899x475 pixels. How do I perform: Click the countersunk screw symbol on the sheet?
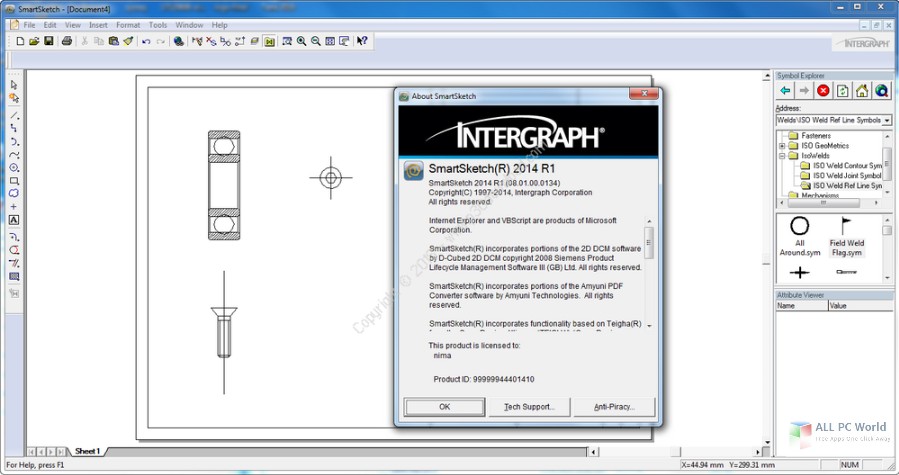click(x=224, y=333)
